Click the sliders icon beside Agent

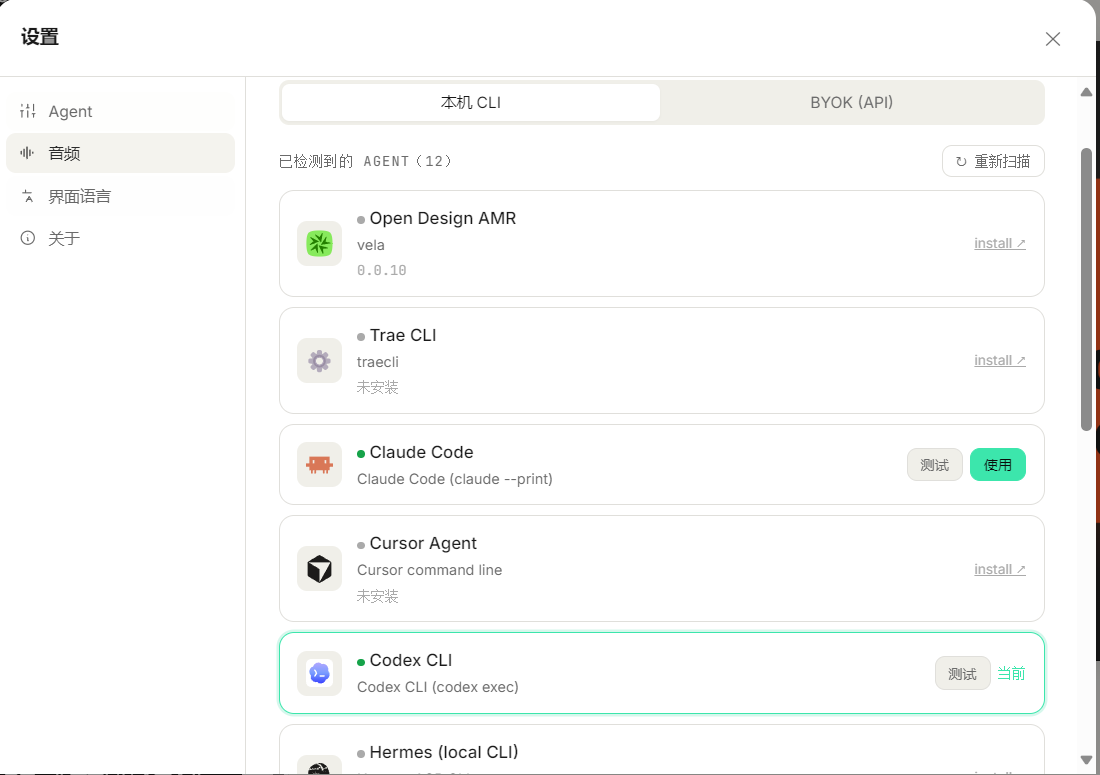tap(27, 111)
